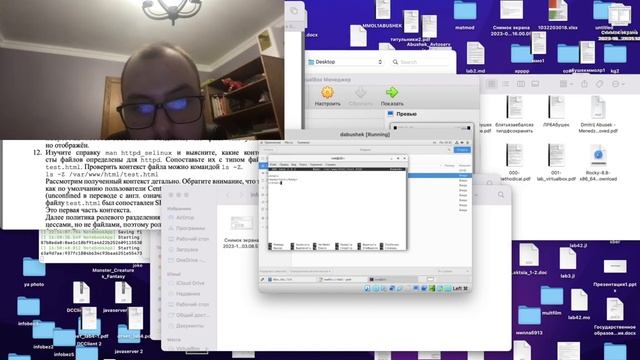Click the magnifier icon in front Finder window
640x360 pixels.
[x=501, y=195]
